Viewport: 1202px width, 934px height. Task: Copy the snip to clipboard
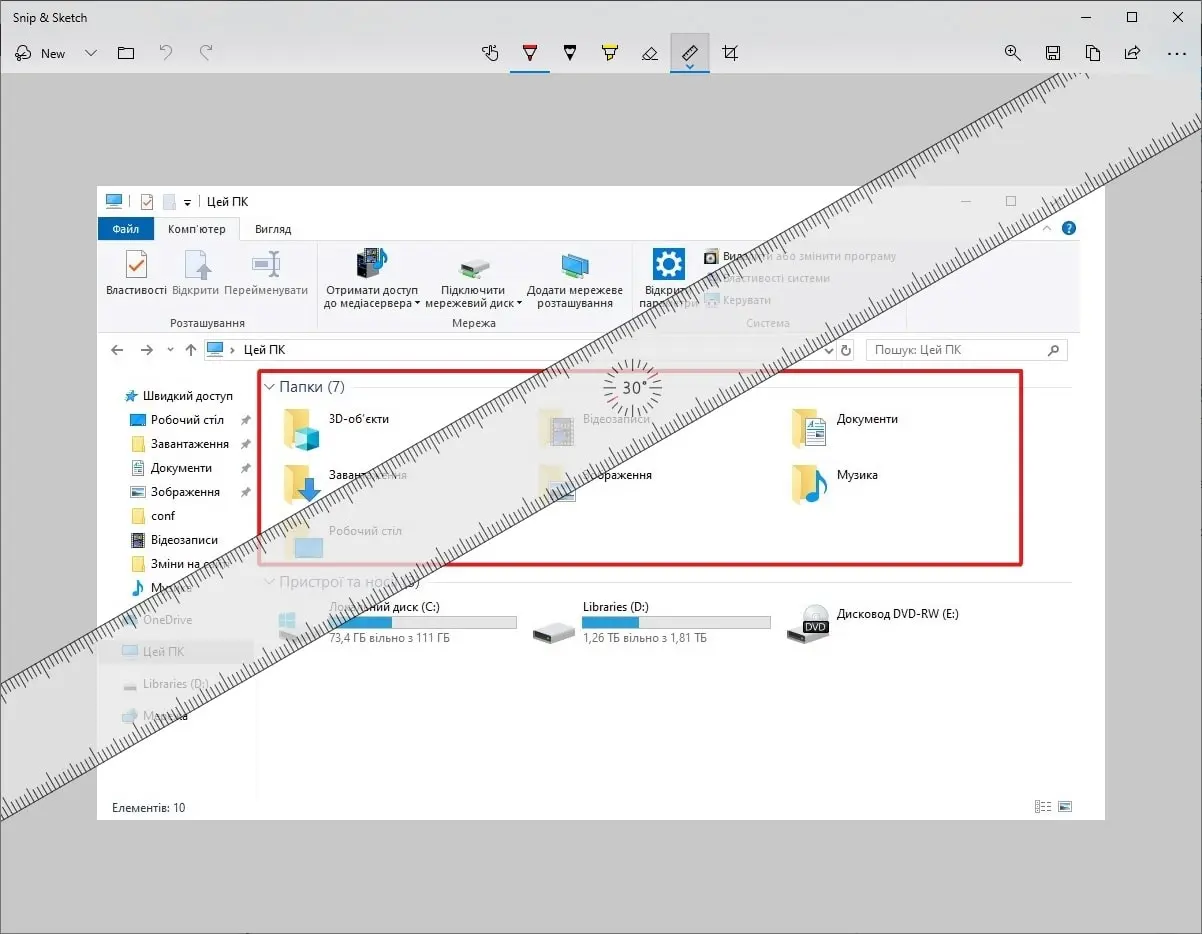1093,53
